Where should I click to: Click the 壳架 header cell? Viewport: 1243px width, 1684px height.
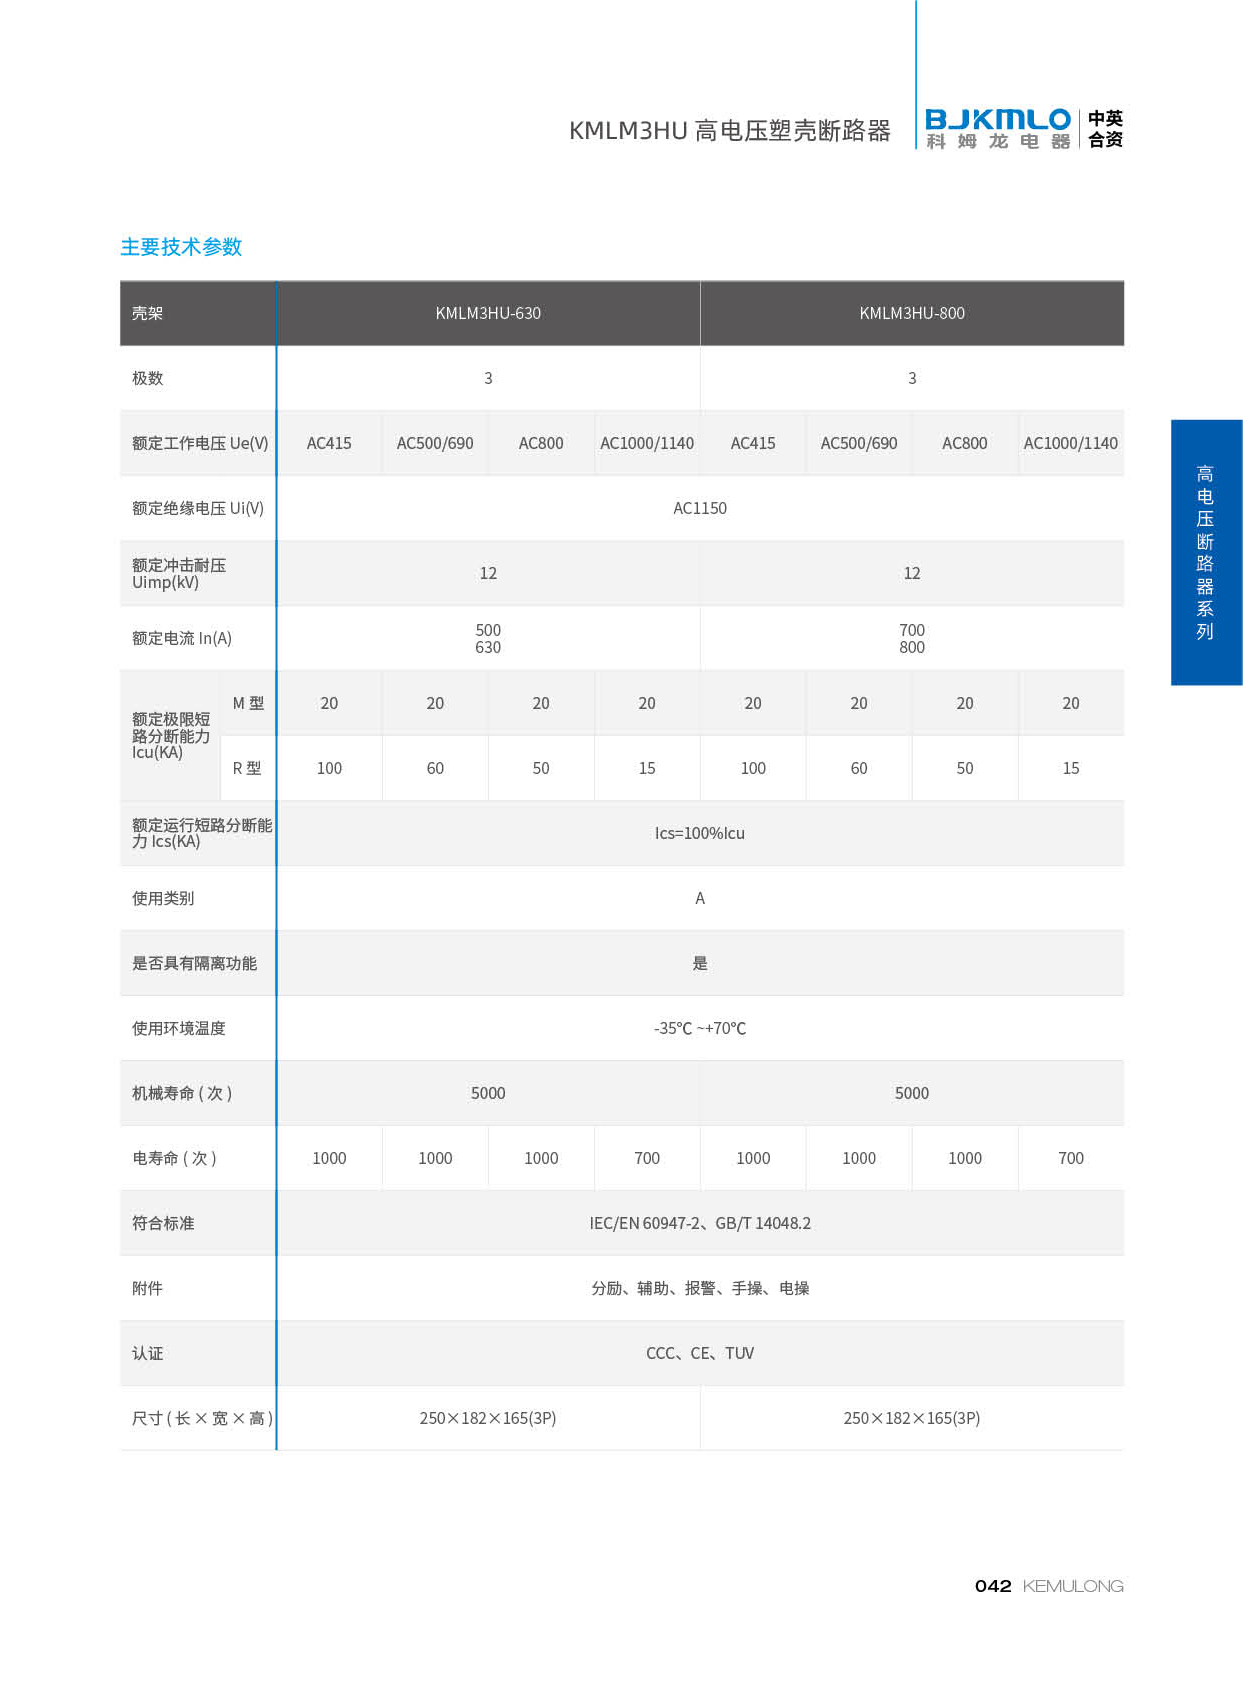point(148,313)
